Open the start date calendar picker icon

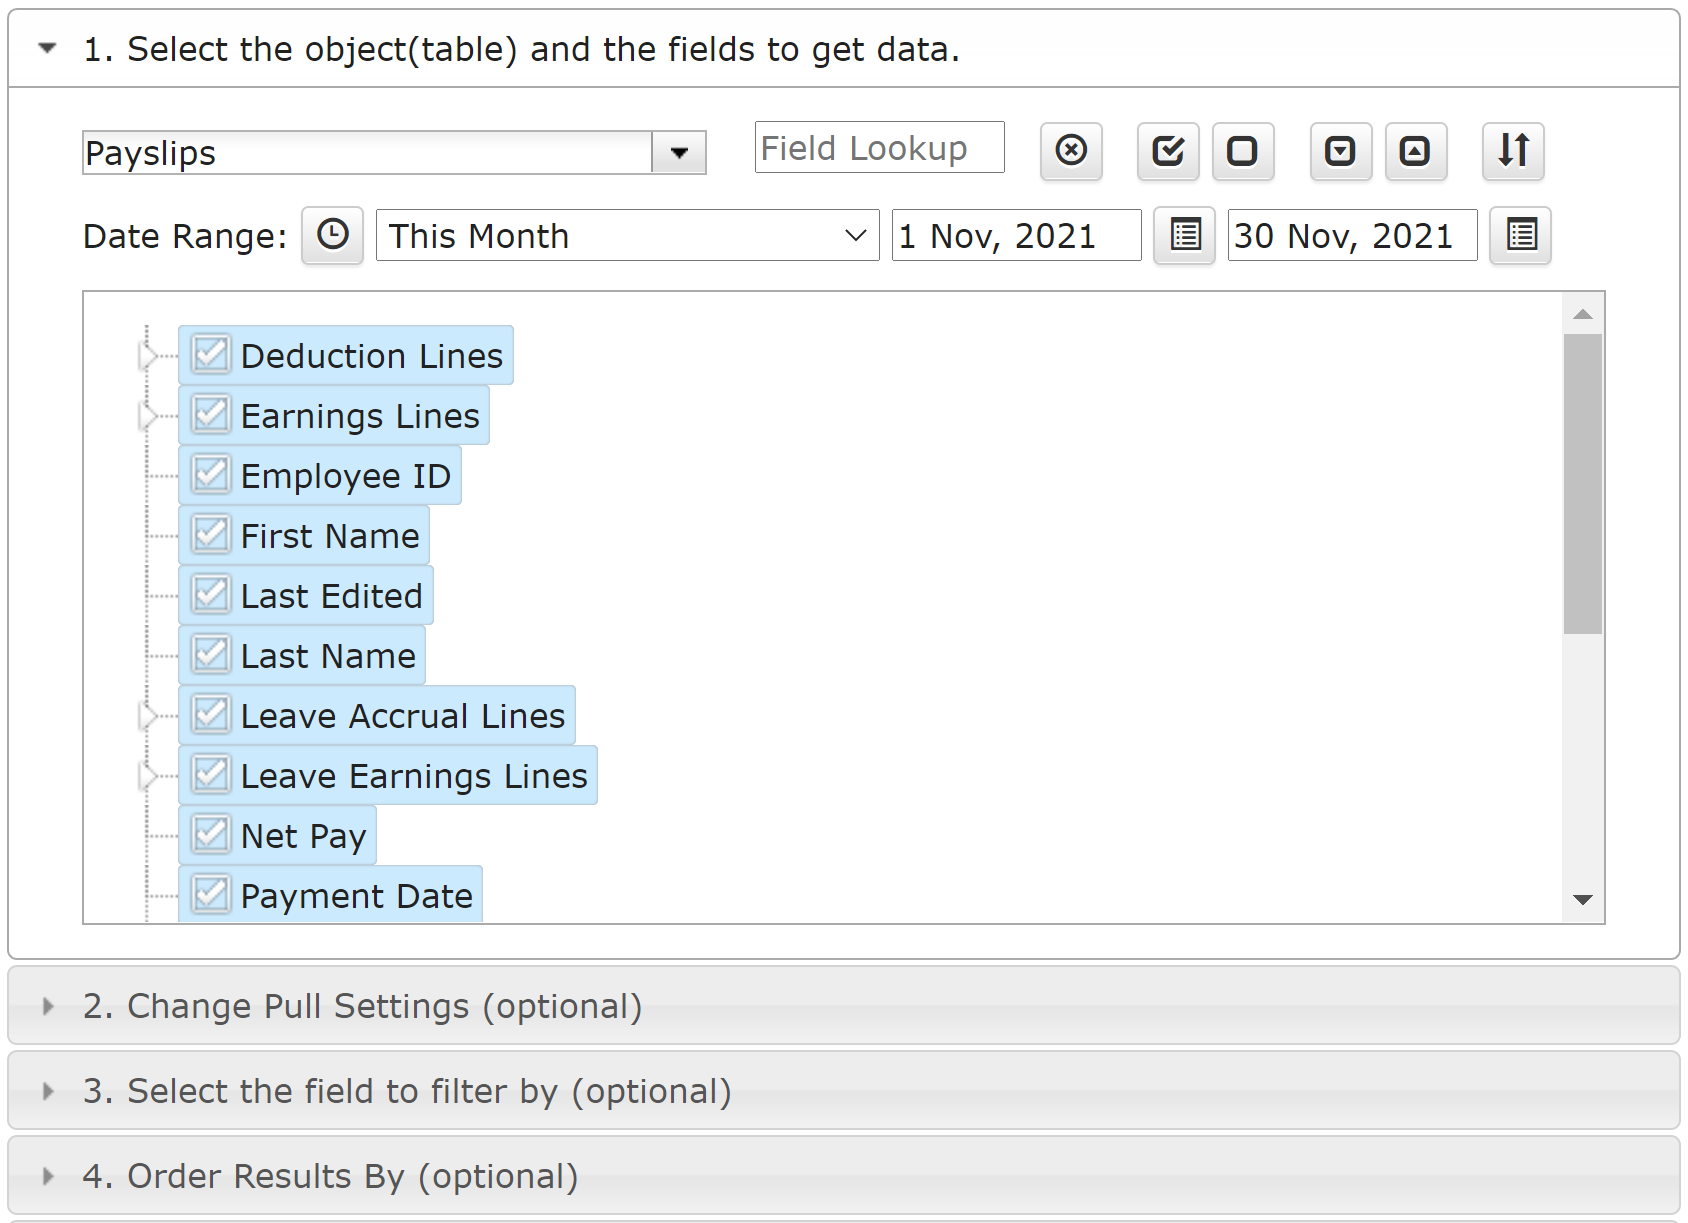tap(1185, 236)
